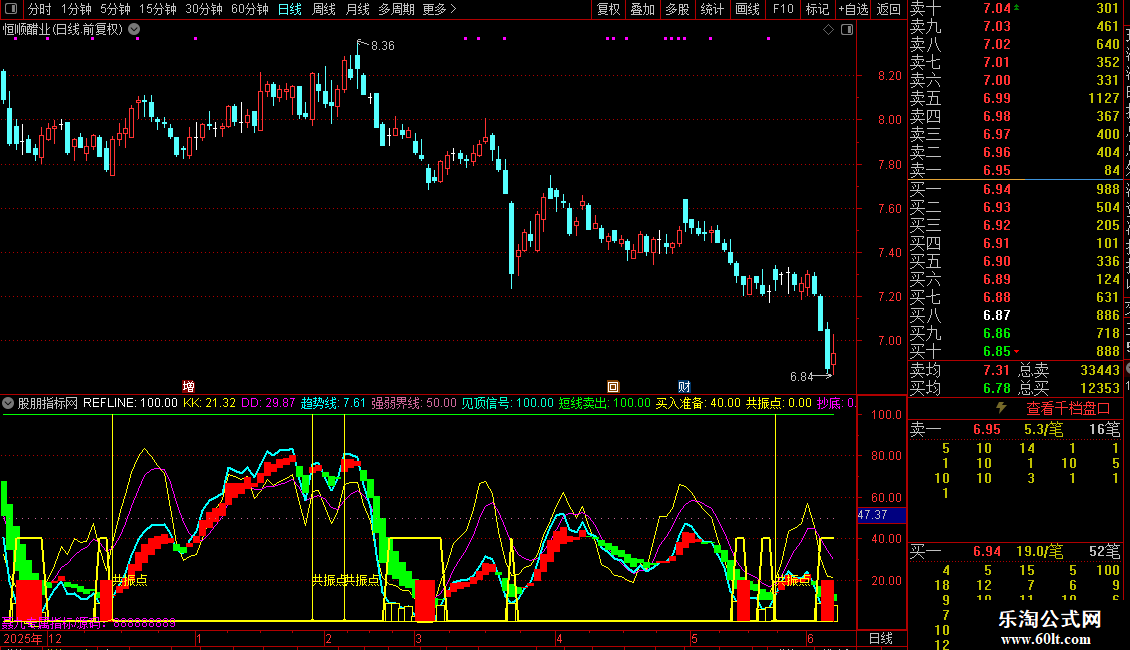
Task: Switch to 30分钟 chart period
Action: [x=203, y=9]
